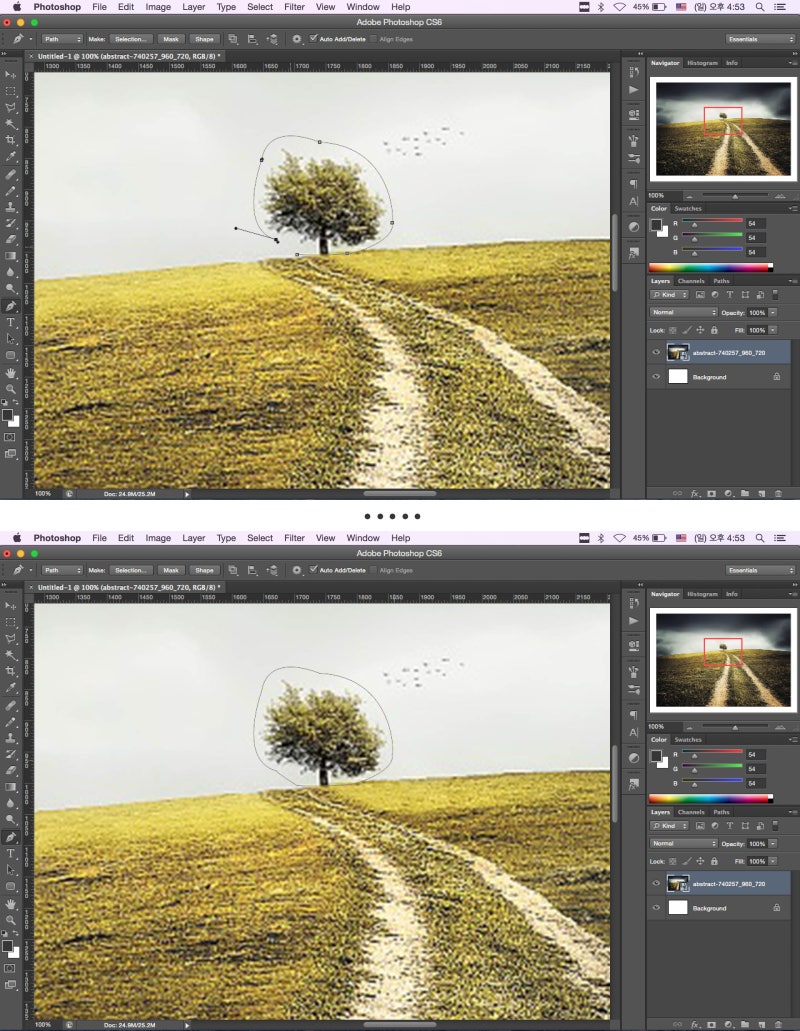The height and width of the screenshot is (1031, 800).
Task: Open Normal blend mode dropdown in lower window
Action: 684,844
